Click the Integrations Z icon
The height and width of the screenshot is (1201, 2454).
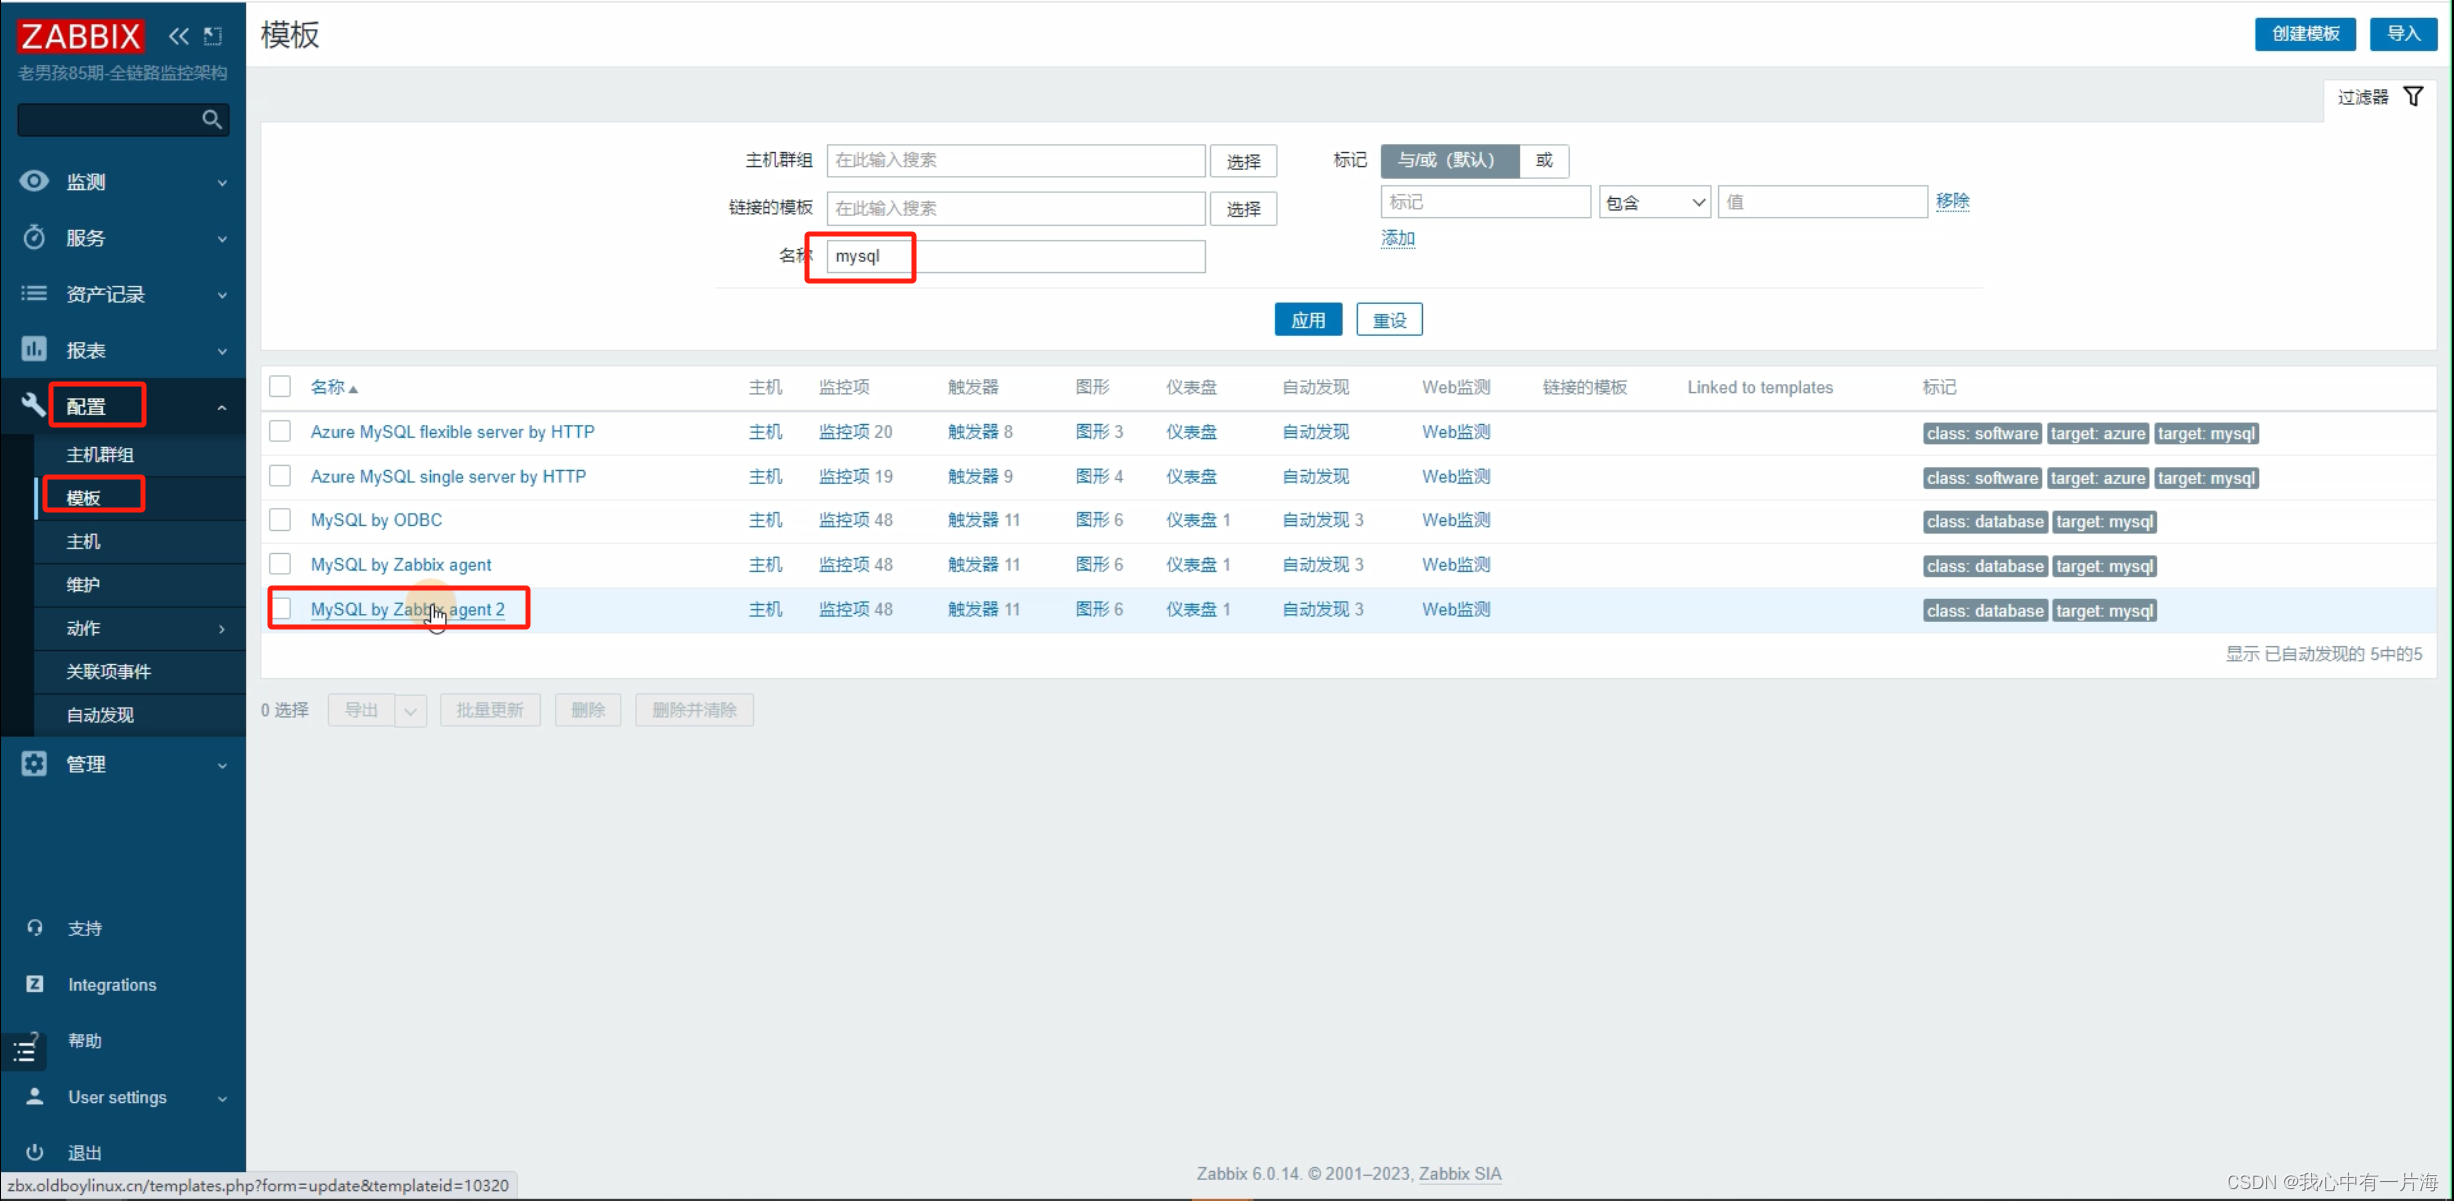coord(35,984)
